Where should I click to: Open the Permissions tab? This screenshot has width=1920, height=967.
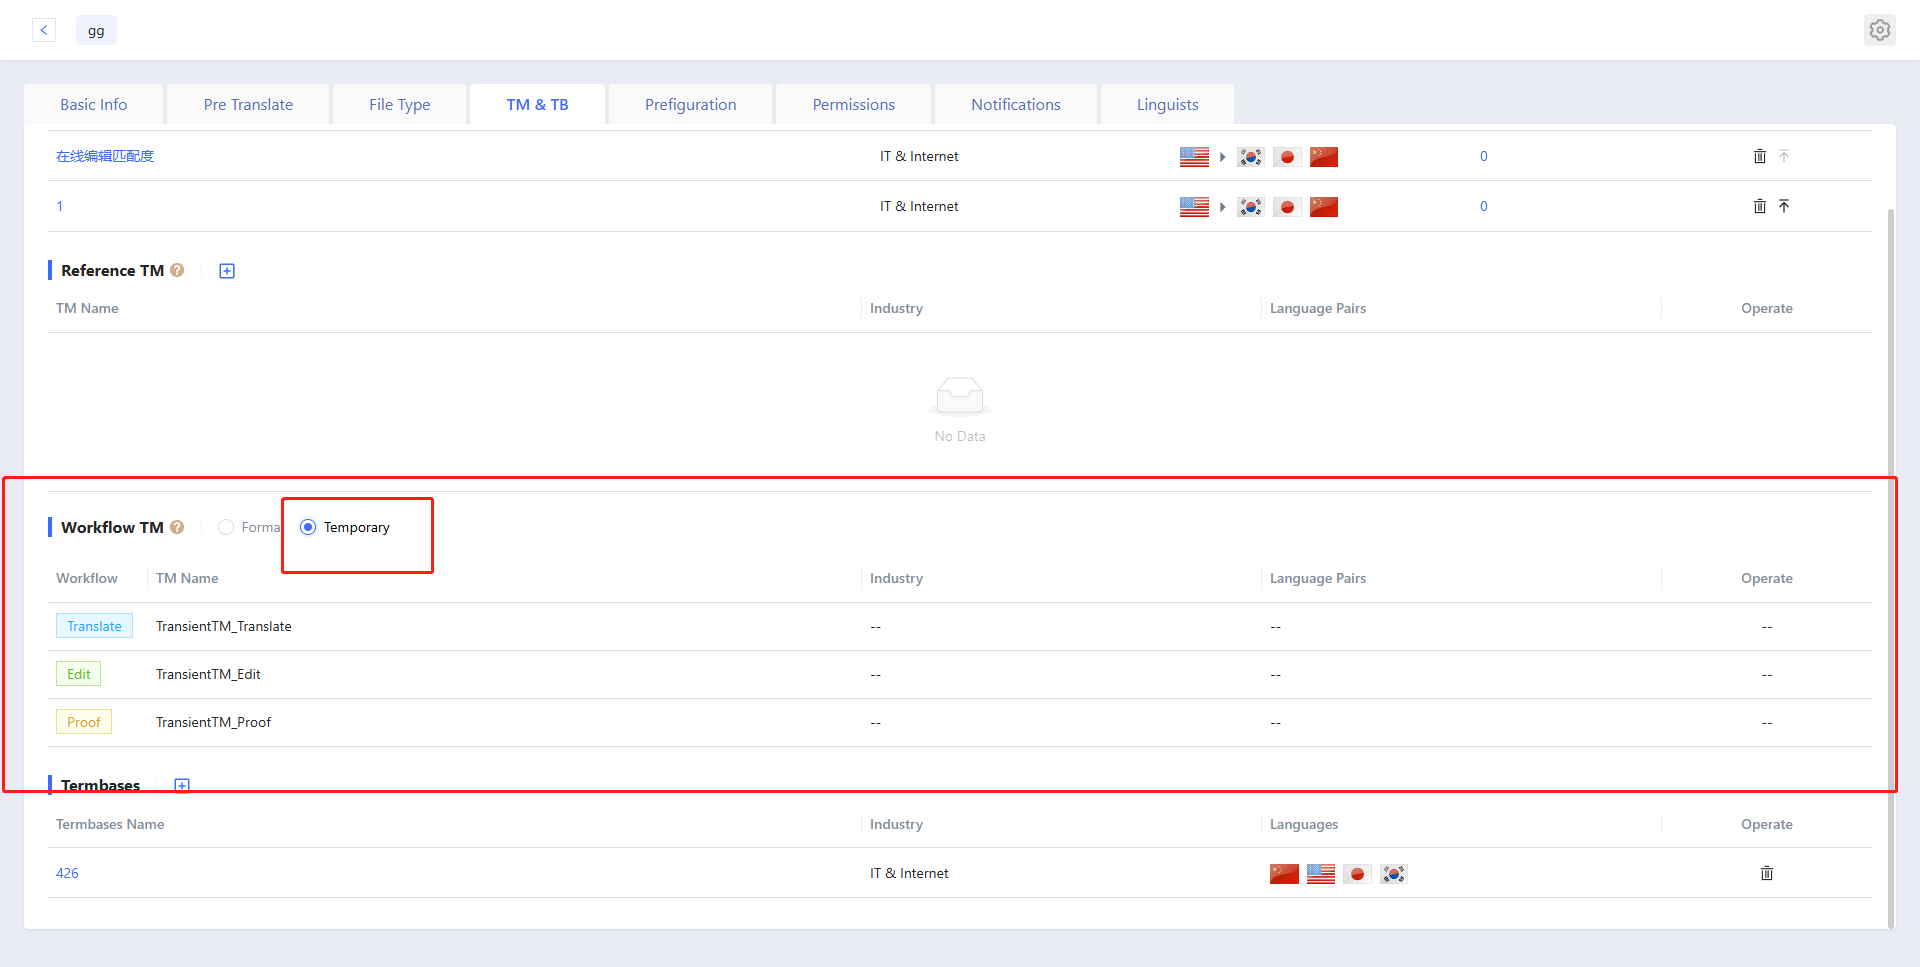[854, 104]
